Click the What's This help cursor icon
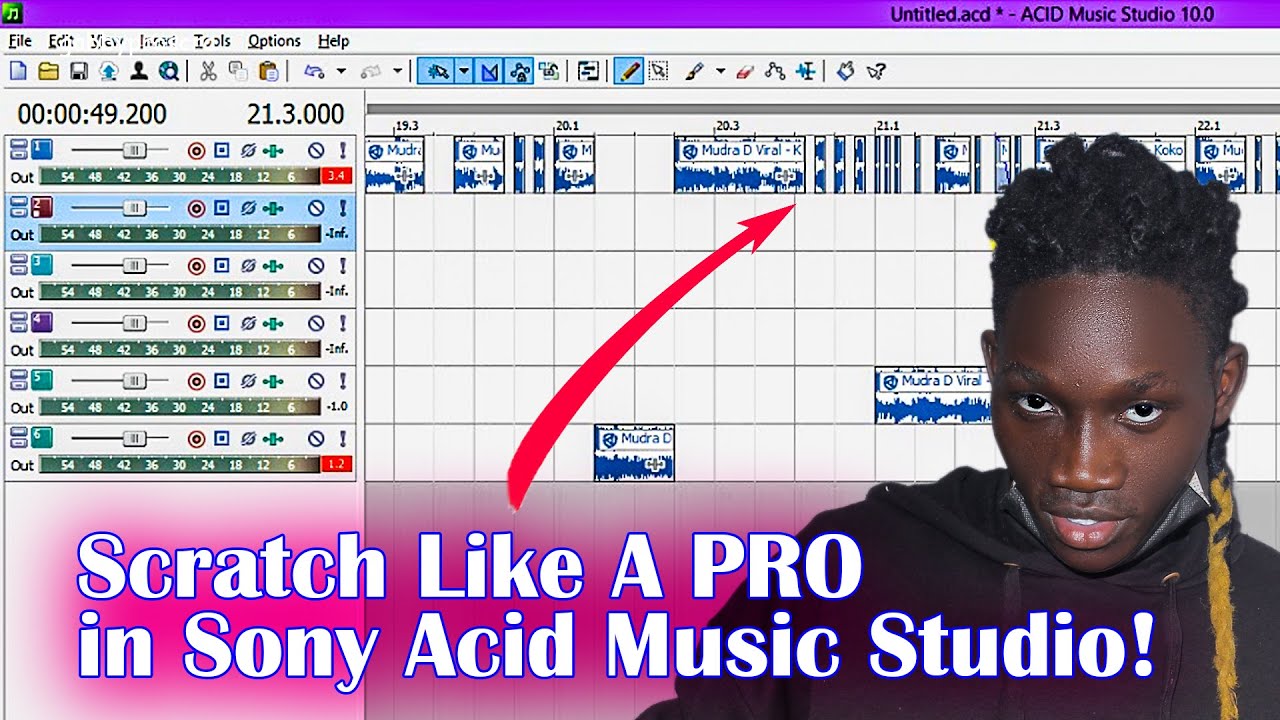The image size is (1280, 720). coord(876,71)
